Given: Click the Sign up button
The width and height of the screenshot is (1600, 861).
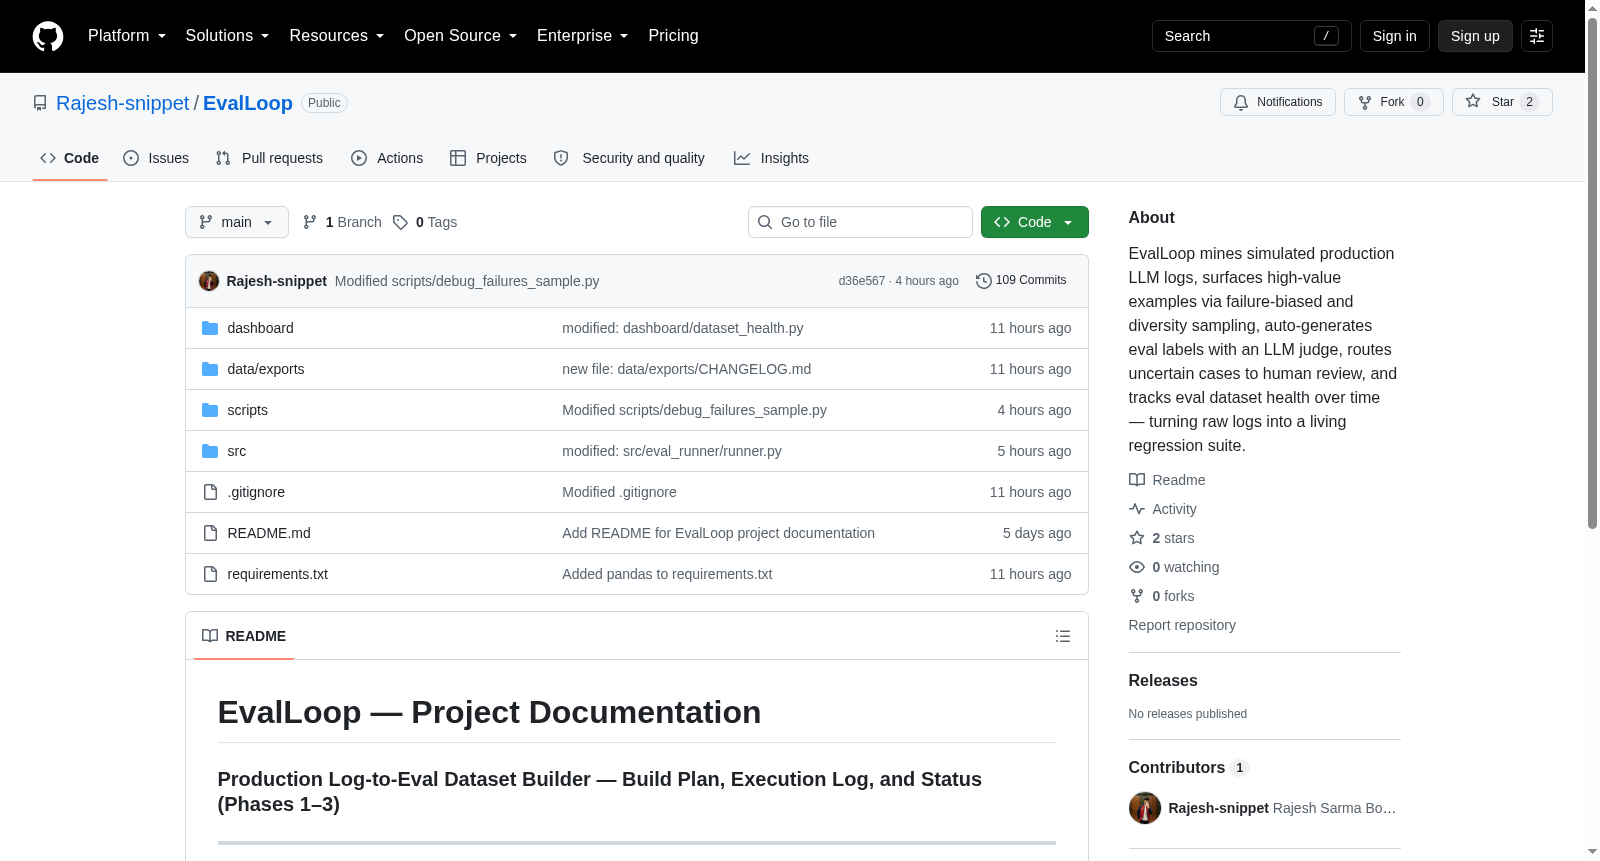Looking at the screenshot, I should click(1475, 36).
